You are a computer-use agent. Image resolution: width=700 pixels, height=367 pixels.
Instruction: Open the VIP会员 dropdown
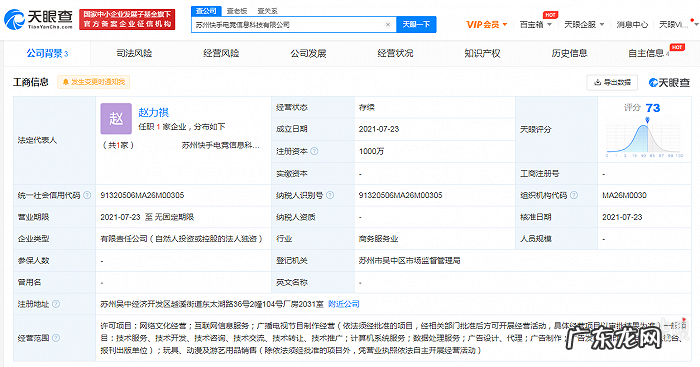487,25
